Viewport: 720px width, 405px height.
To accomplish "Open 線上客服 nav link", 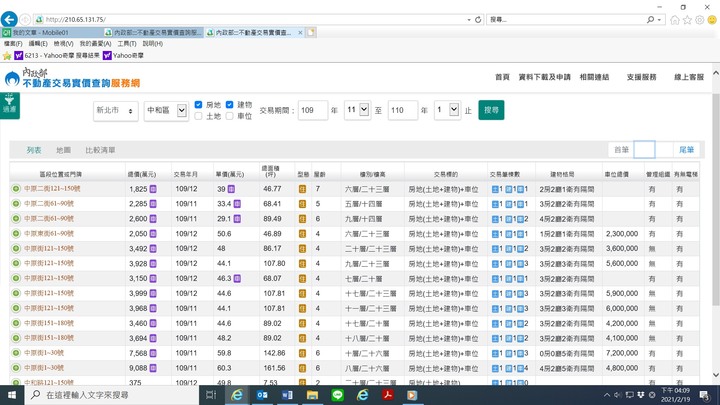I will (689, 77).
